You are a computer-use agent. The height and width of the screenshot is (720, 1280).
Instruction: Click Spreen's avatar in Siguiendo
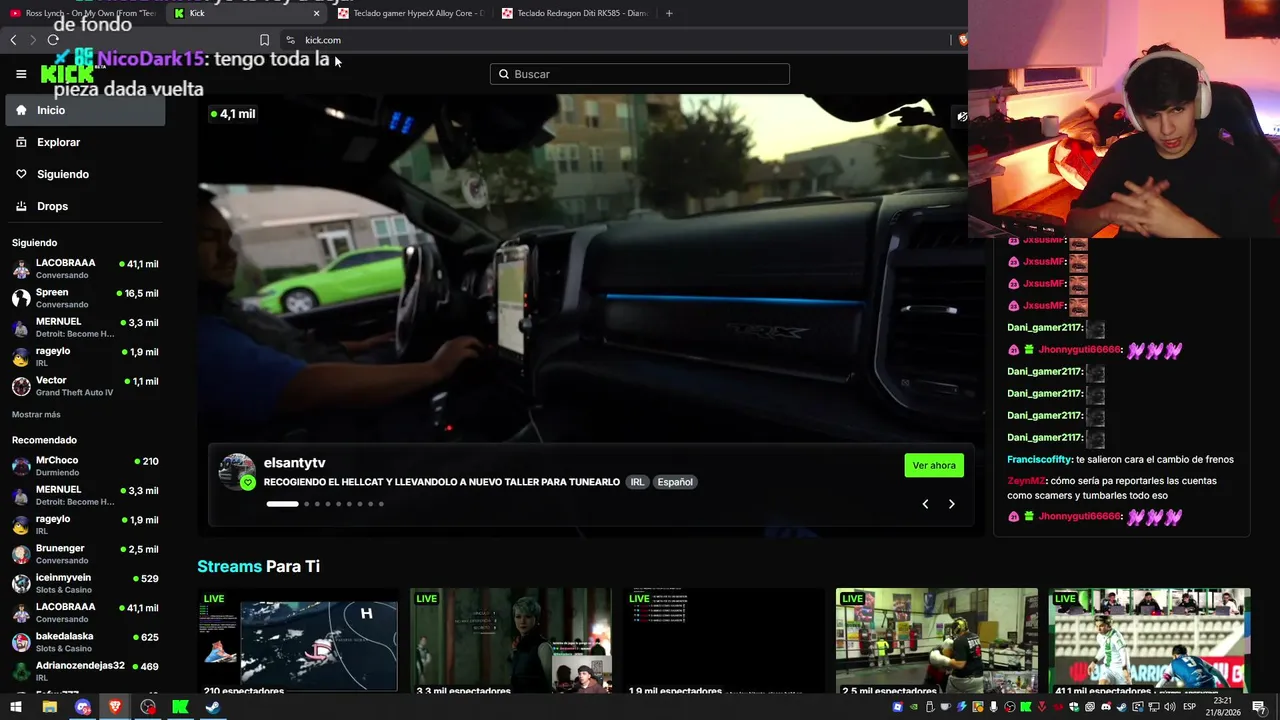(x=21, y=298)
